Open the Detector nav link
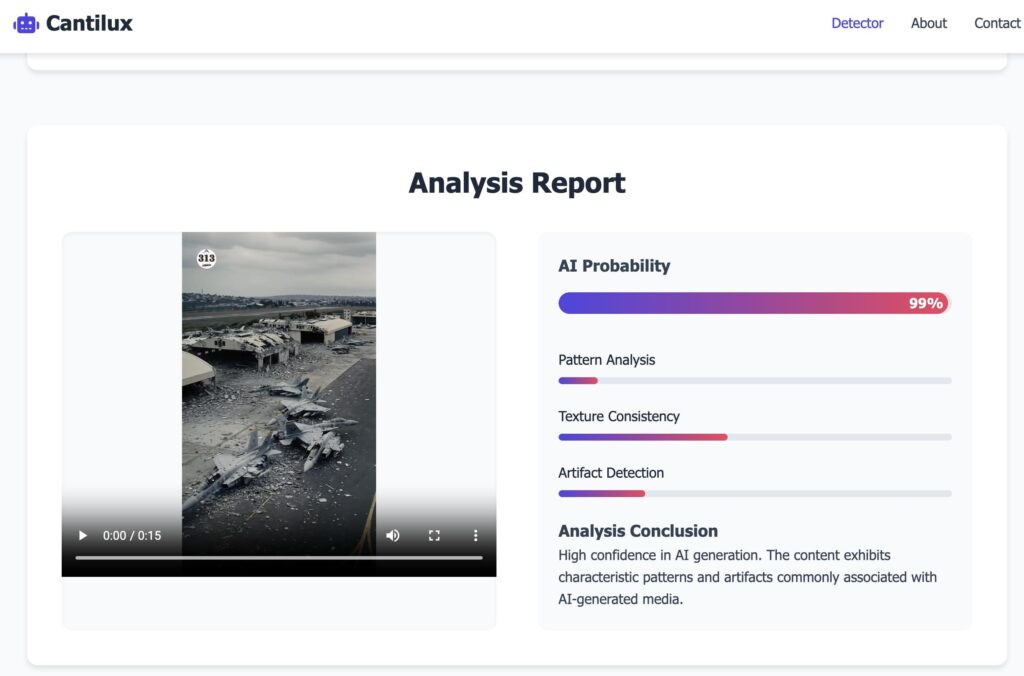This screenshot has width=1024, height=676. tap(857, 23)
